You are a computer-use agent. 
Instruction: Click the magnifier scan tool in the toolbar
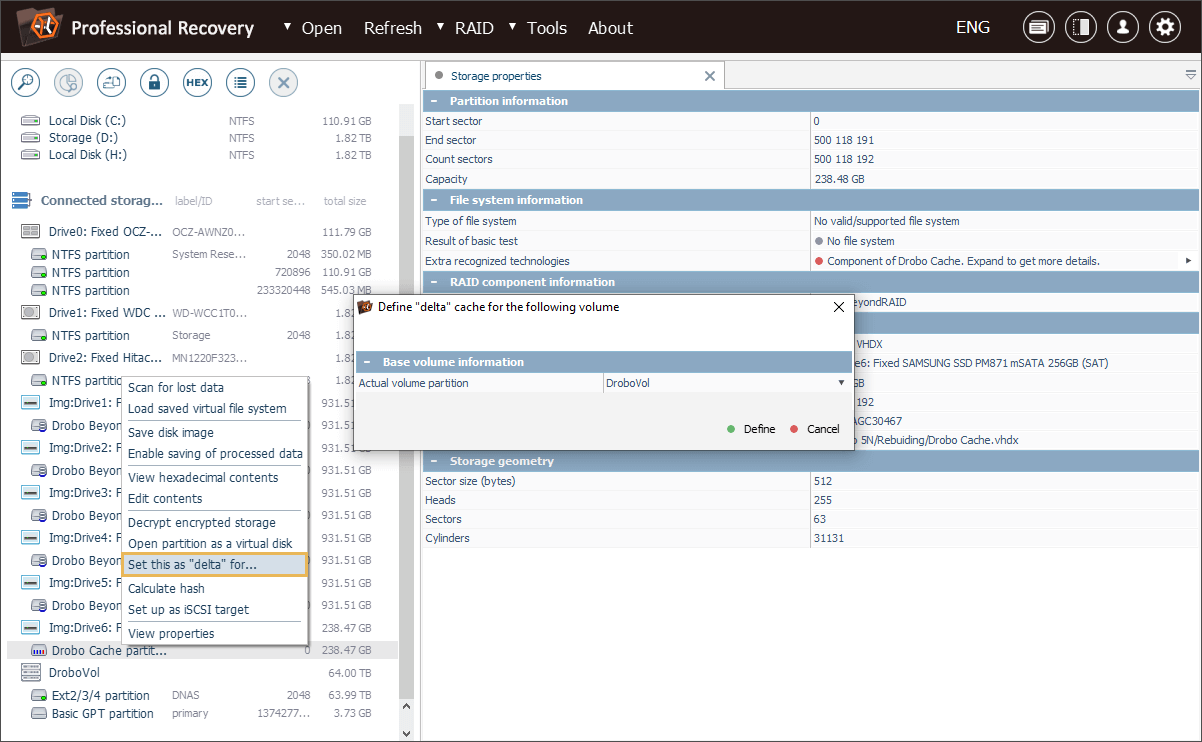[24, 83]
